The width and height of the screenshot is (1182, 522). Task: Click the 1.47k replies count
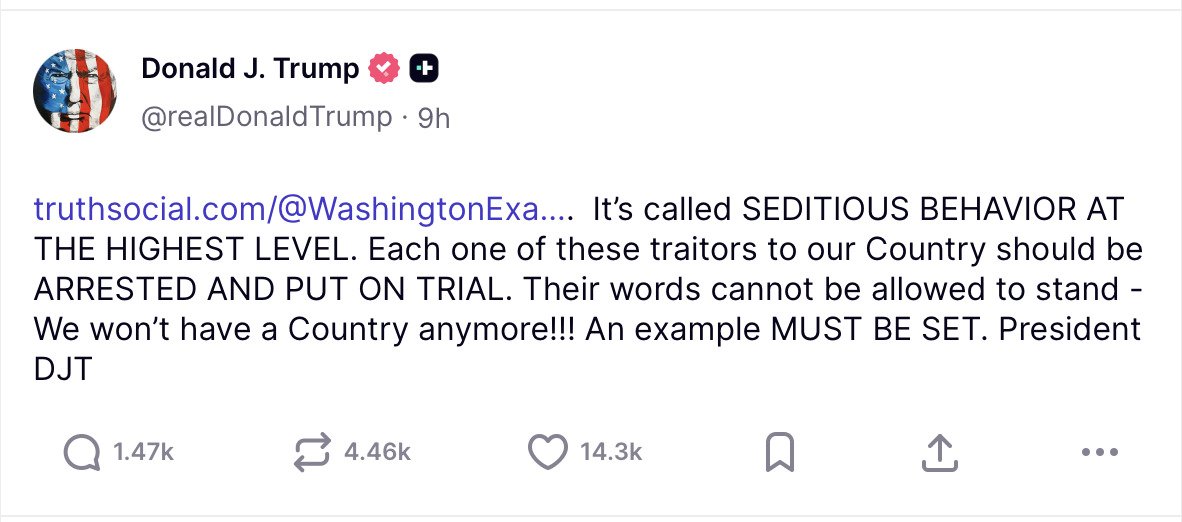click(144, 453)
